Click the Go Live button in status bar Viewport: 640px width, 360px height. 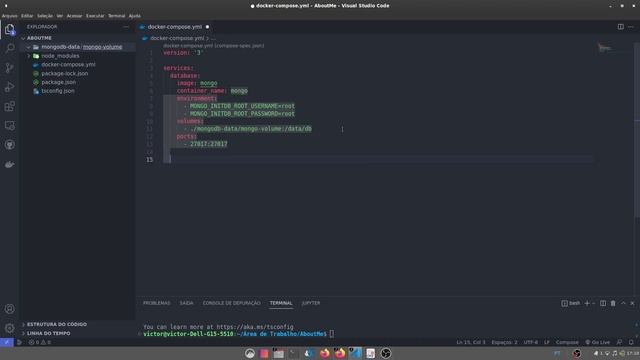(598, 342)
